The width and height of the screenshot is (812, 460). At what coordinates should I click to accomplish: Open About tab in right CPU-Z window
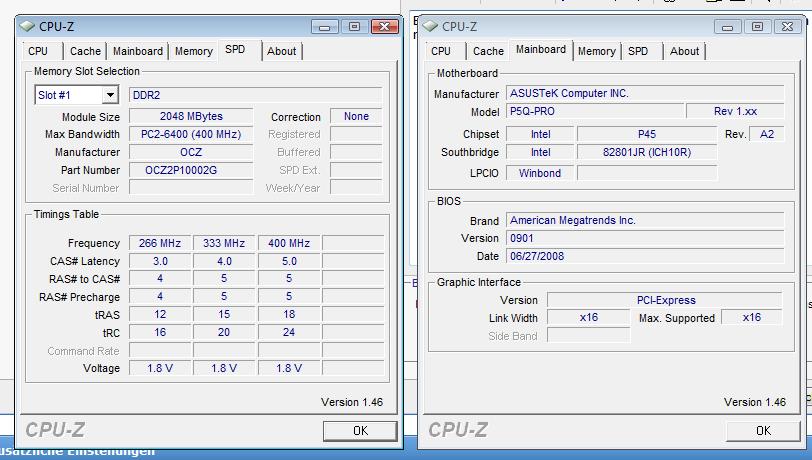pyautogui.click(x=685, y=51)
